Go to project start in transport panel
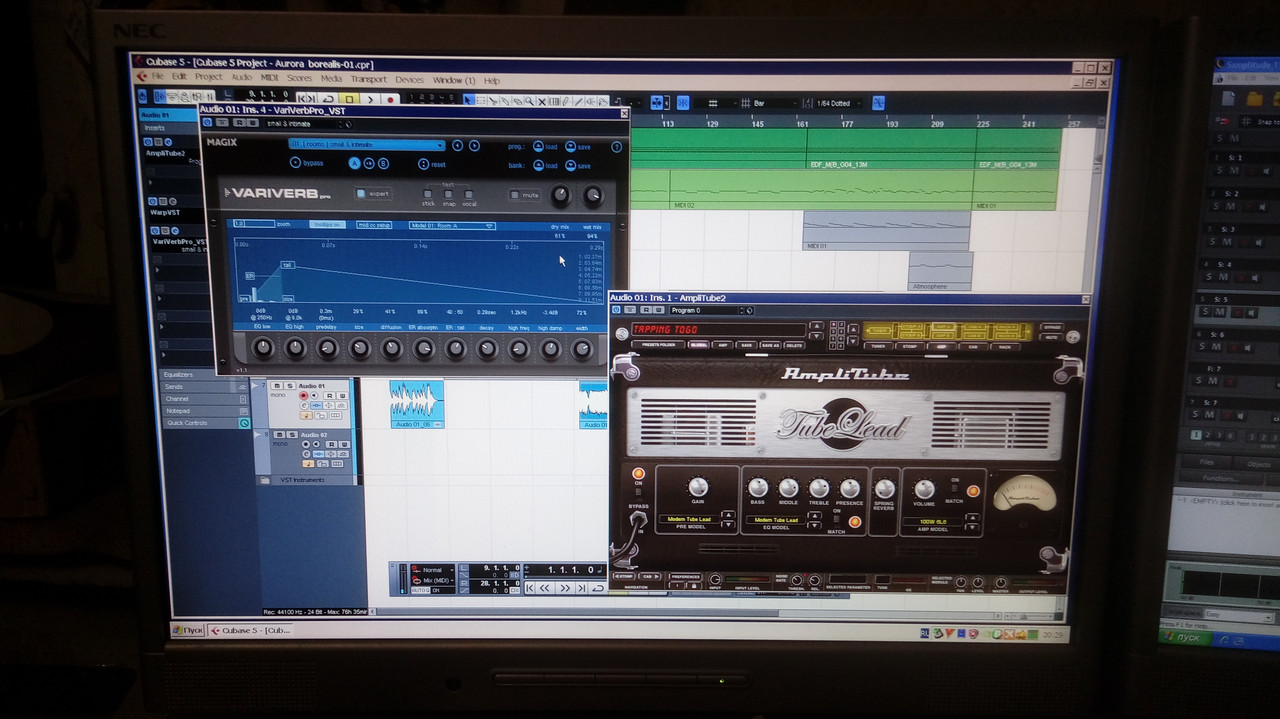This screenshot has height=719, width=1280. pos(532,588)
